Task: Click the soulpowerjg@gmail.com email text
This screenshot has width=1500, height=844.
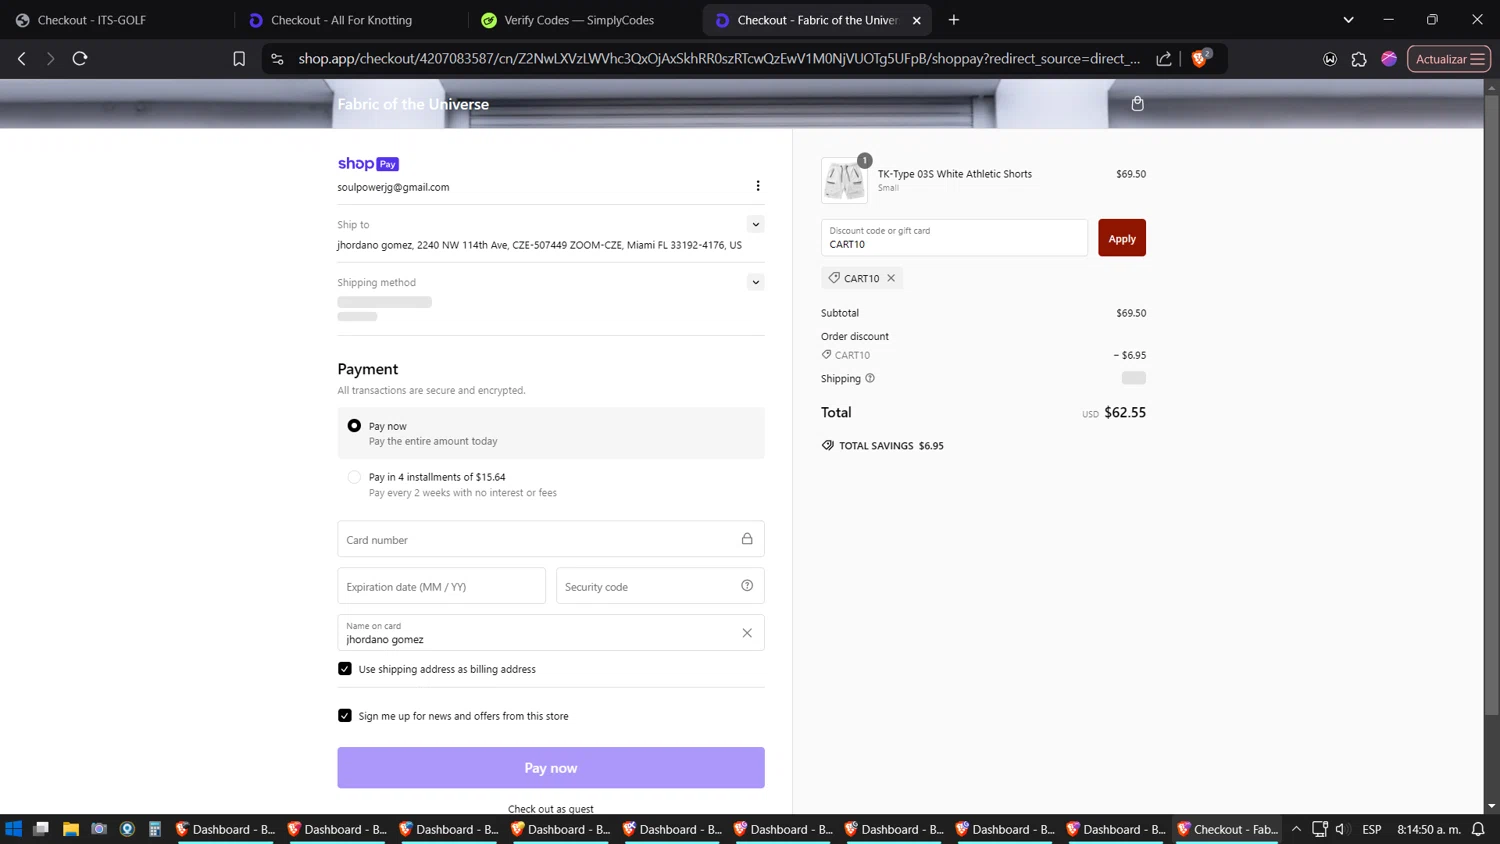Action: [393, 187]
